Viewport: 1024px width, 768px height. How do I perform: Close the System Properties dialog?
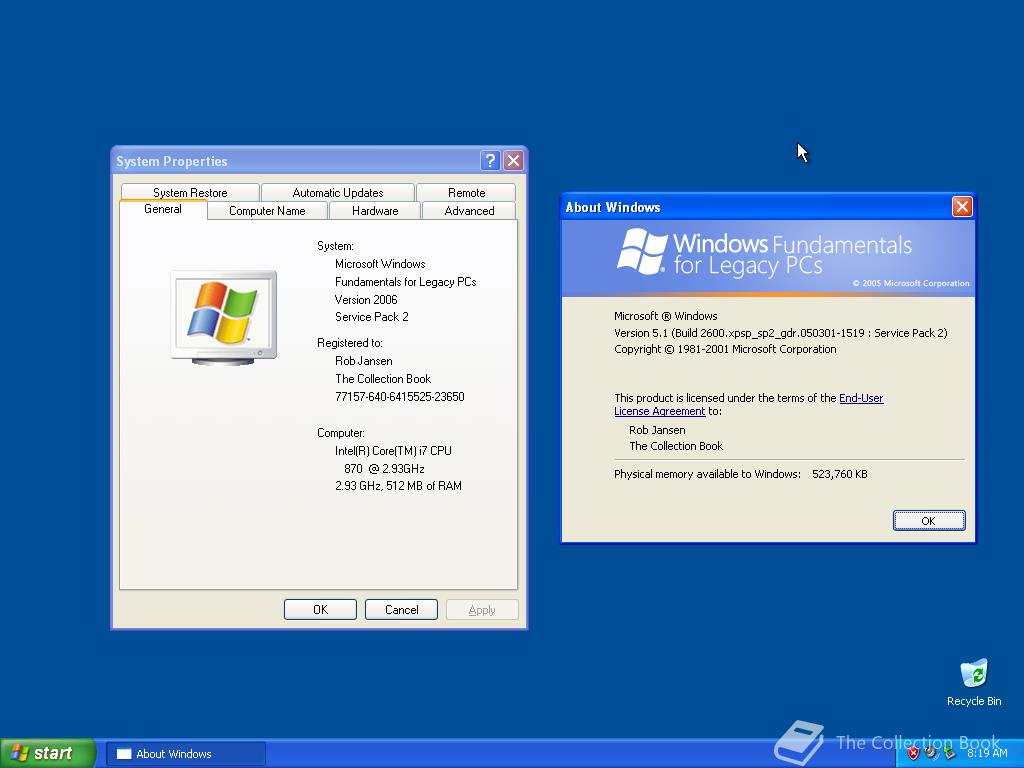click(x=513, y=161)
